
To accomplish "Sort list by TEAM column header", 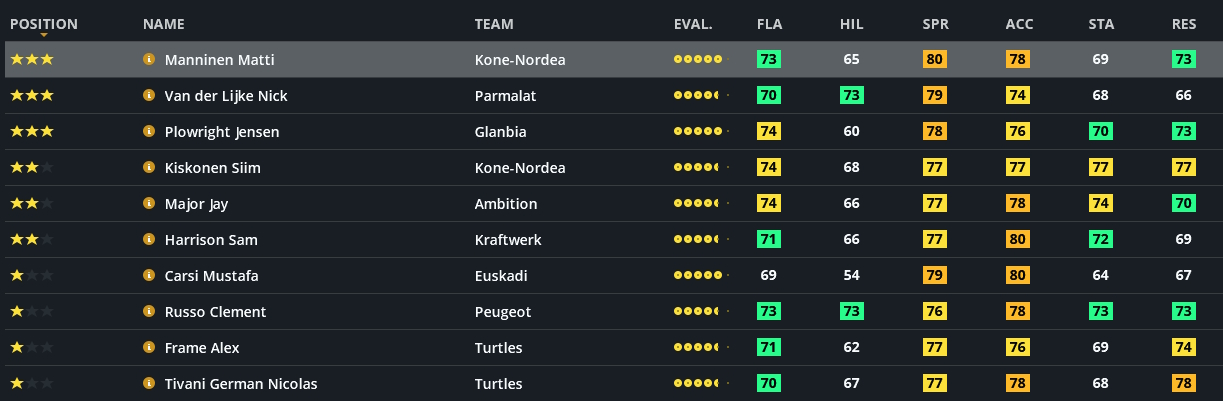I will click(495, 24).
